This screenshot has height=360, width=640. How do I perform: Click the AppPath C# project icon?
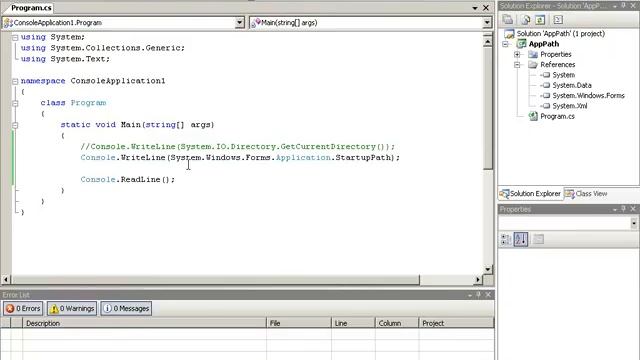[x=521, y=44]
